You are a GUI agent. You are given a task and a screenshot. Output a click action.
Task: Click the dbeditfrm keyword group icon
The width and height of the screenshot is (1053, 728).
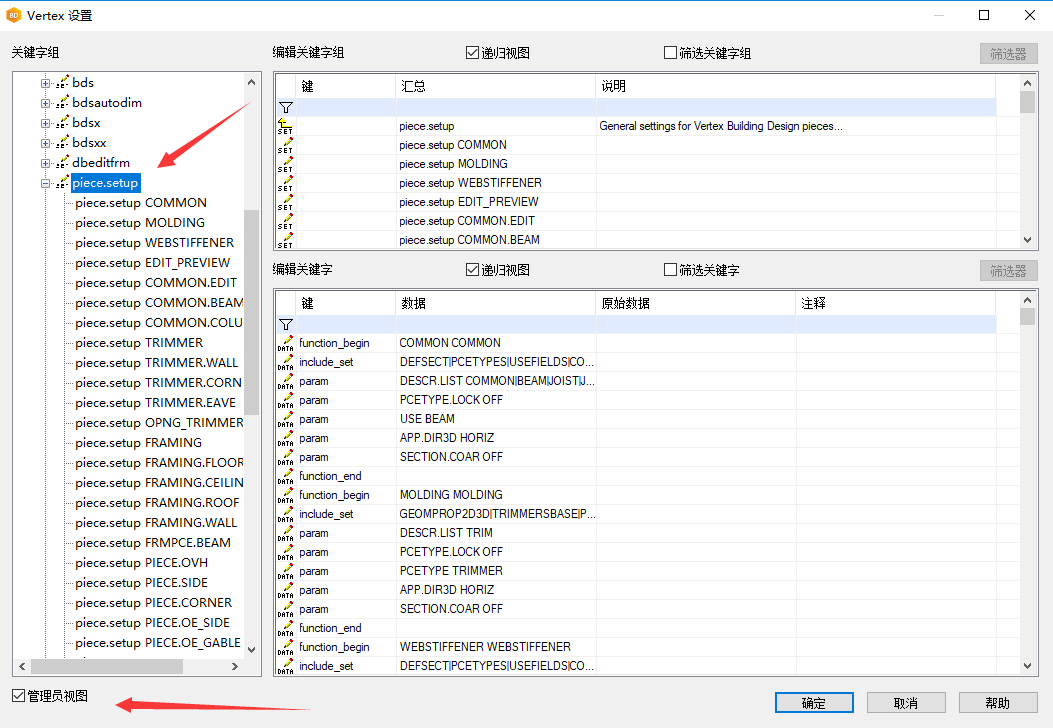62,163
